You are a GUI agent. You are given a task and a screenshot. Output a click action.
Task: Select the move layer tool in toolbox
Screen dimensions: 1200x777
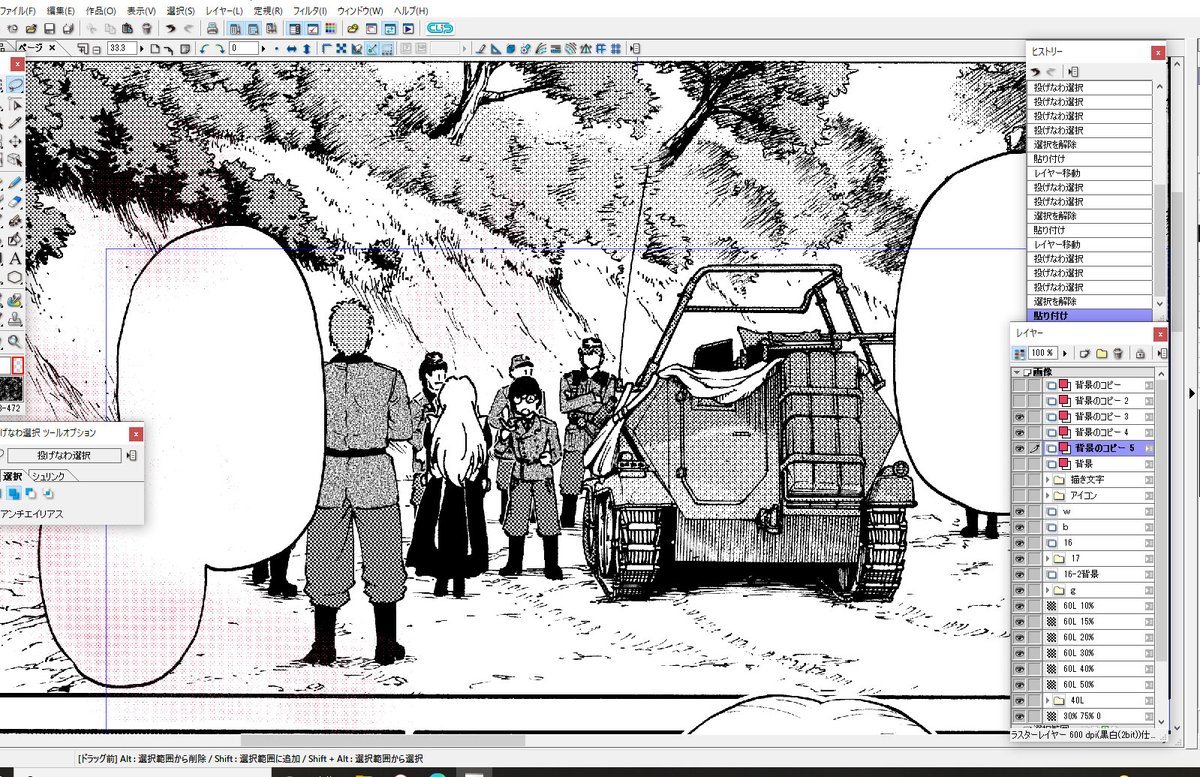(x=15, y=140)
